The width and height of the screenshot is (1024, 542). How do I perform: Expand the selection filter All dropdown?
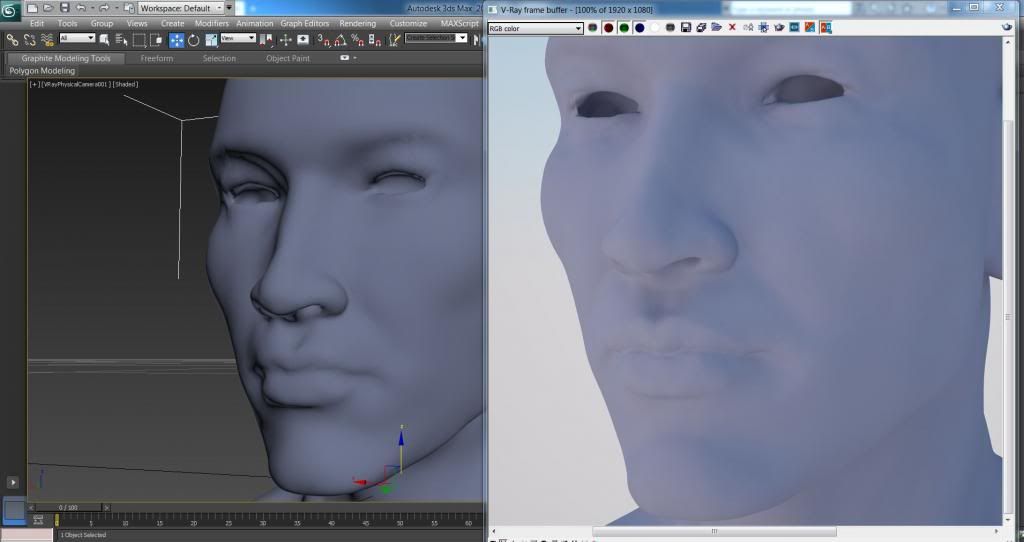(x=77, y=39)
